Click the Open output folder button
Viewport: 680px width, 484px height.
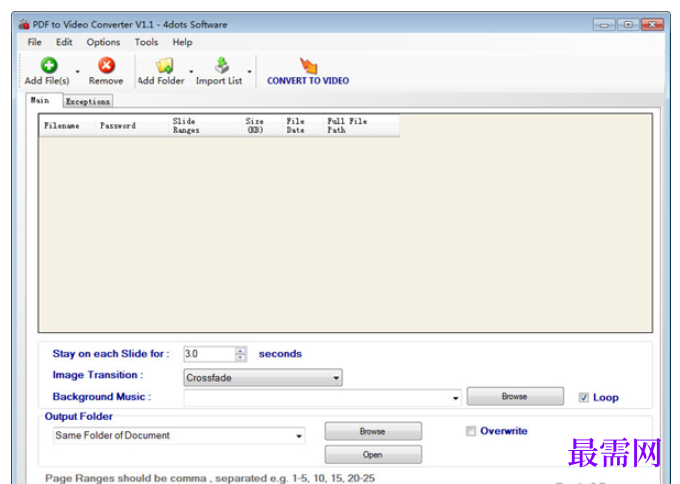pyautogui.click(x=373, y=455)
